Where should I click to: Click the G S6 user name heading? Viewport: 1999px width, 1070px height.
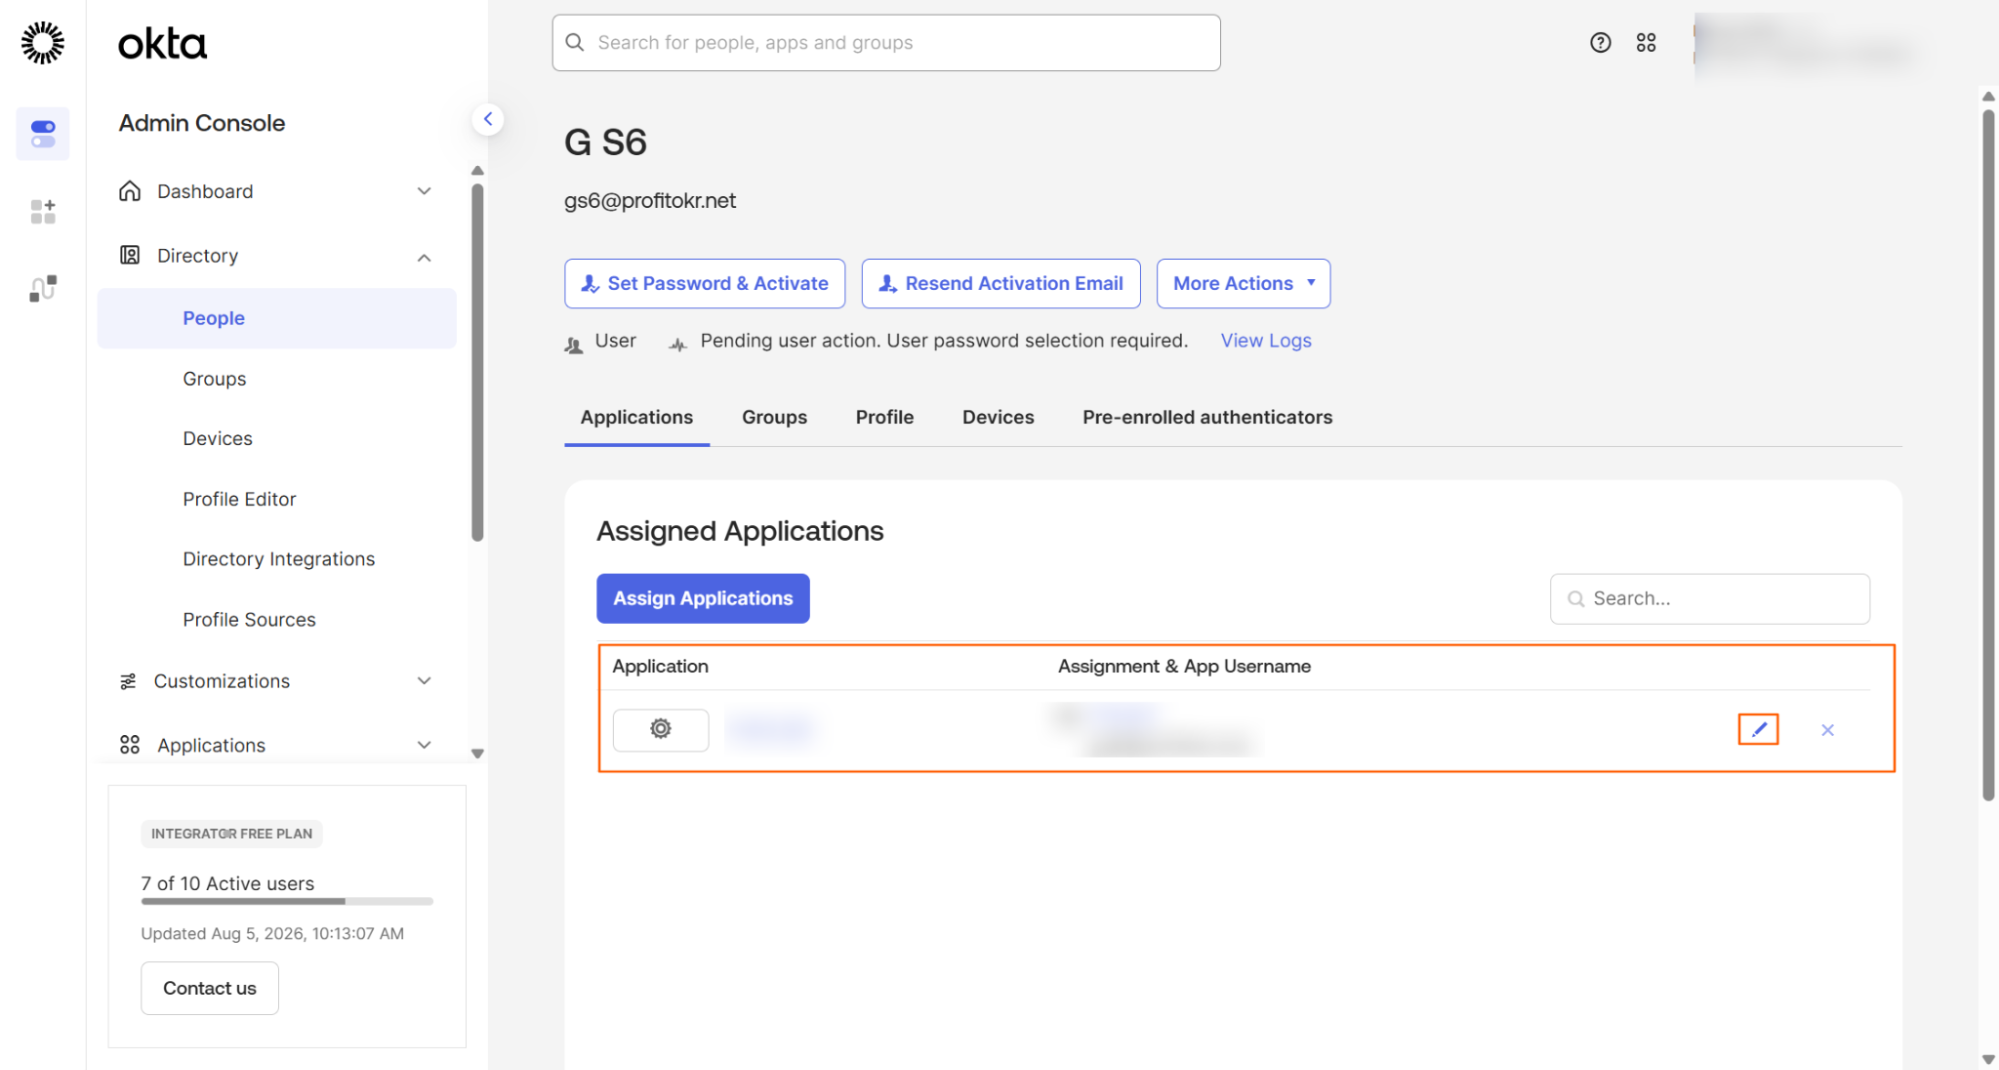(606, 142)
